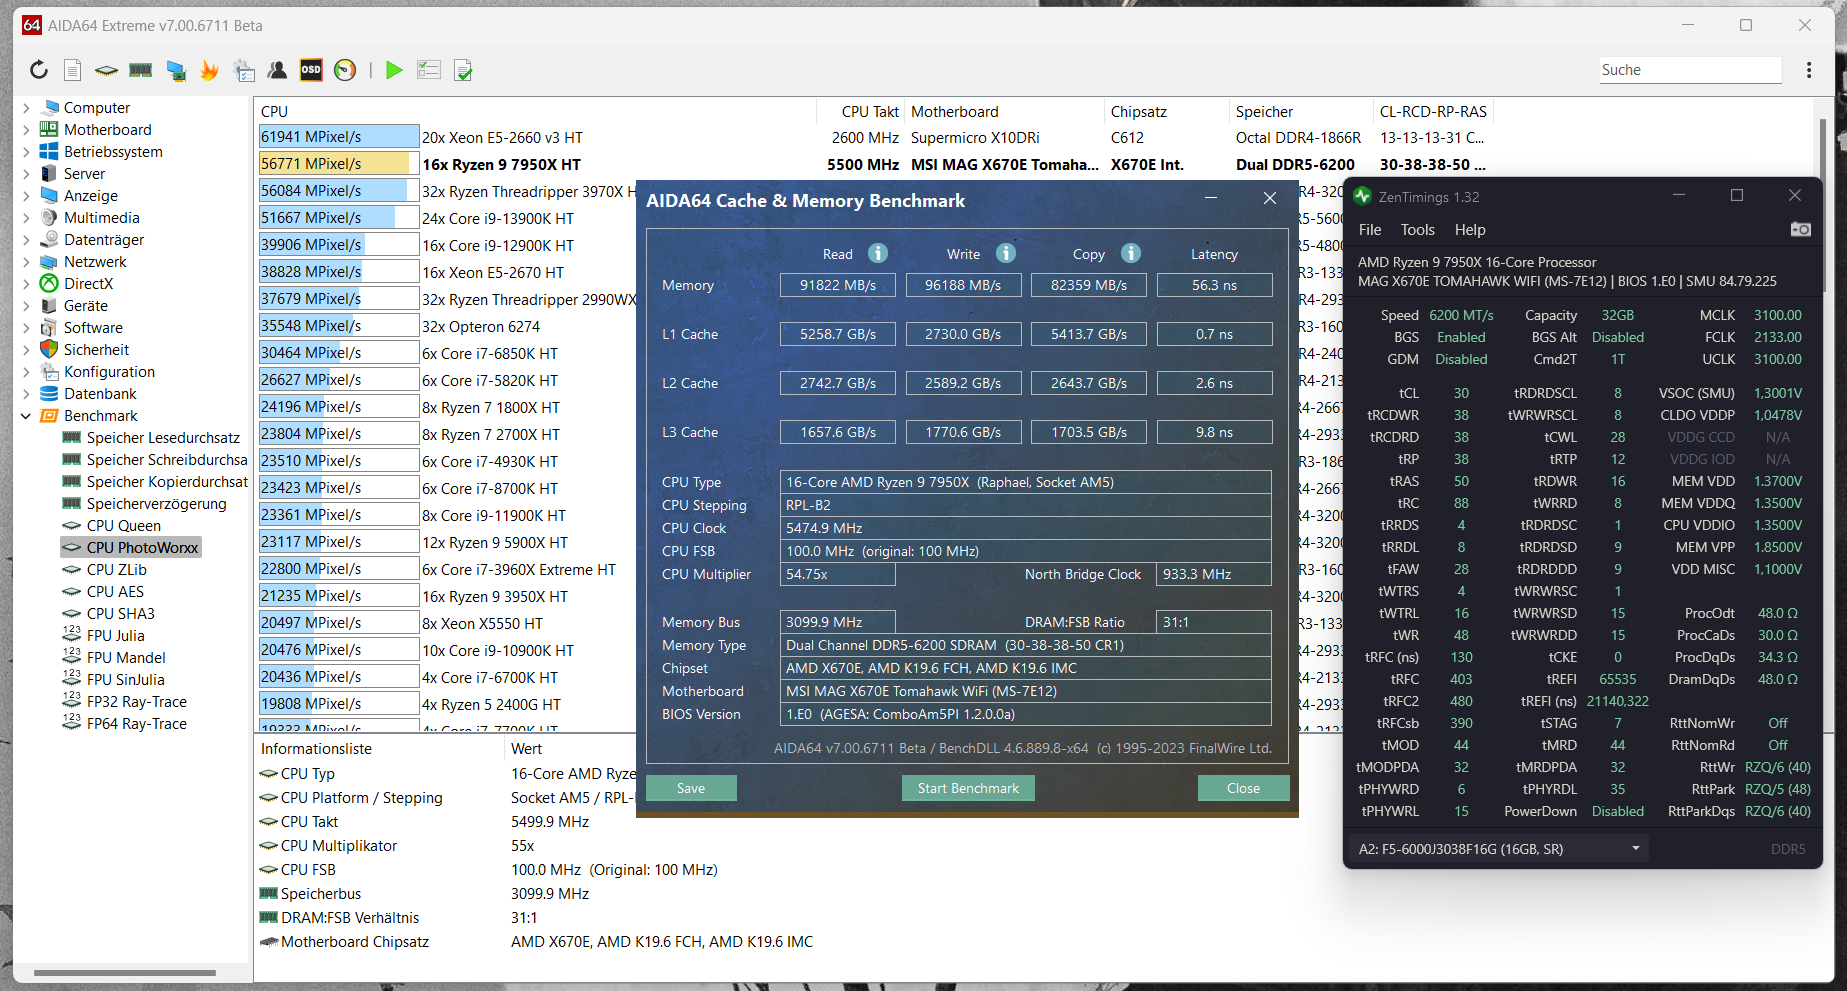Open the network monitor toolbar icon
This screenshot has height=991, width=1847.
click(176, 70)
